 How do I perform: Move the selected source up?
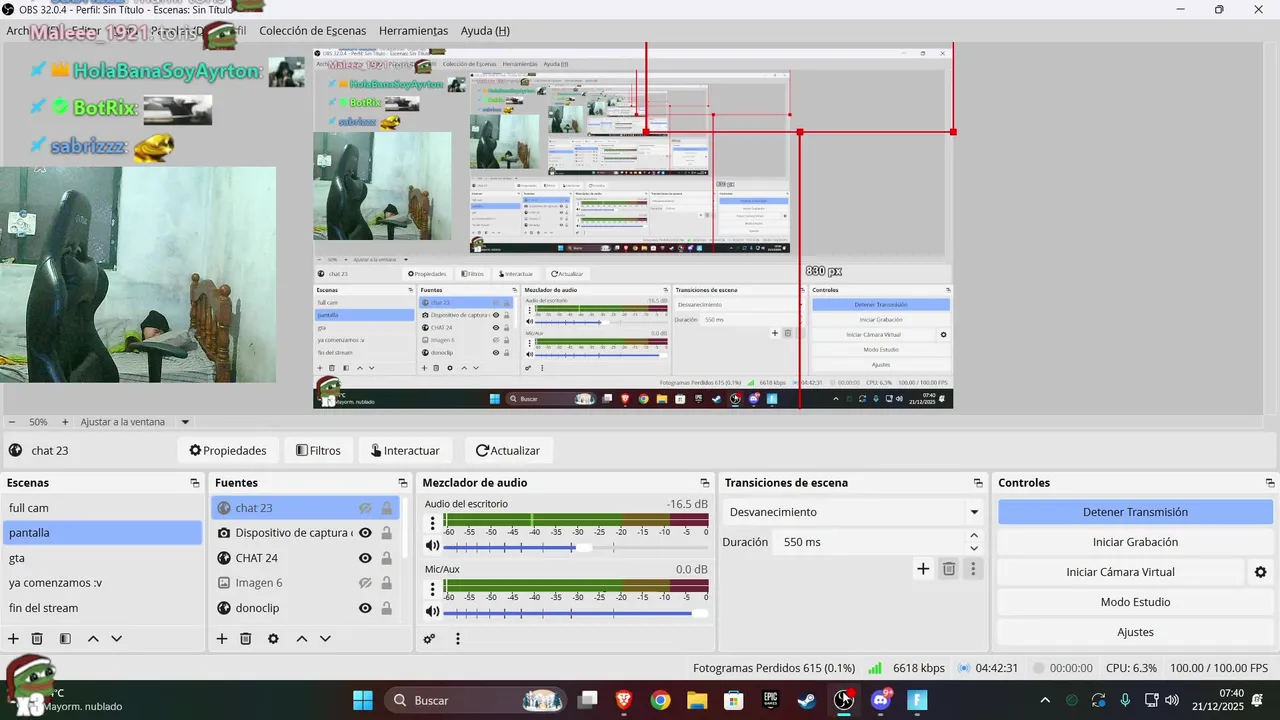tap(301, 639)
